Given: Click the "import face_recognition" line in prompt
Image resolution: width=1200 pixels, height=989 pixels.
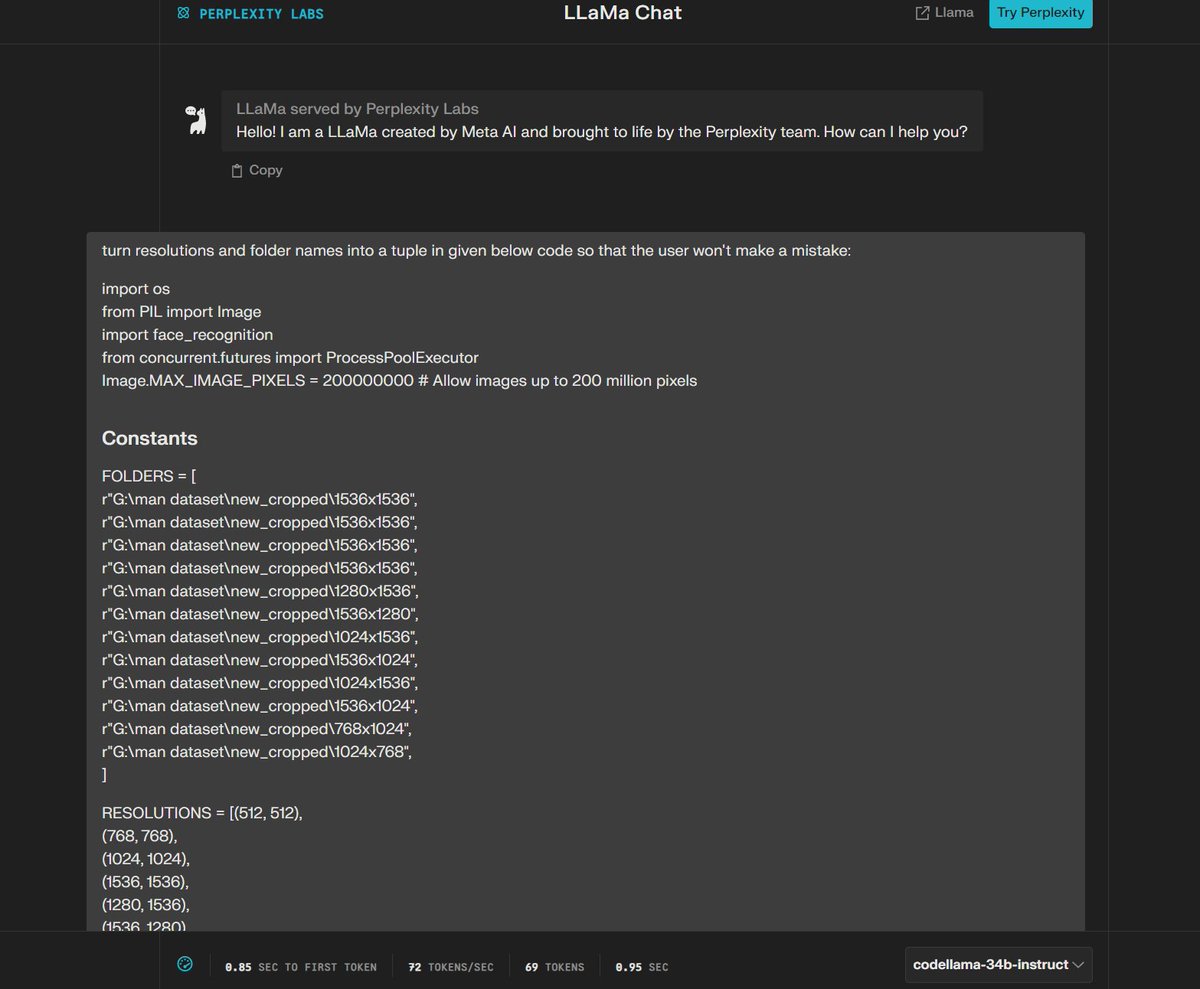Looking at the screenshot, I should 187,334.
